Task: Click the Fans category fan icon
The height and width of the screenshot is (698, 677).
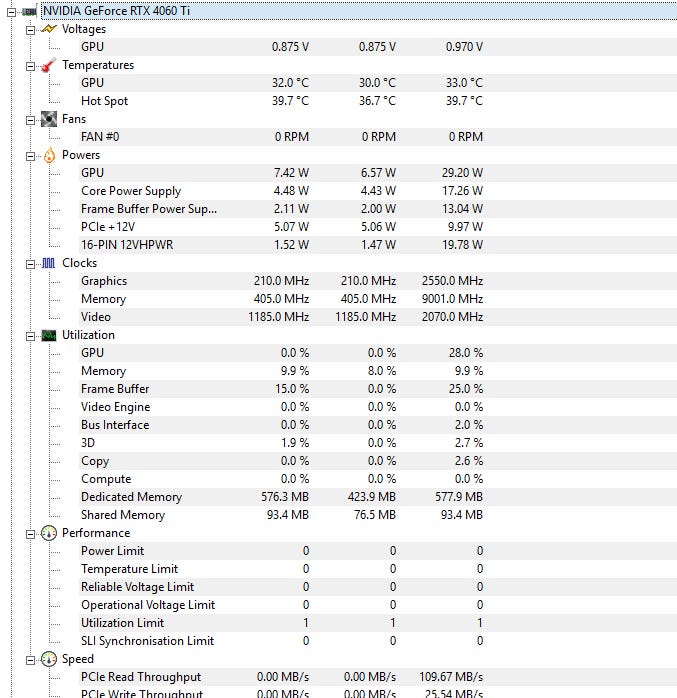Action: (49, 119)
